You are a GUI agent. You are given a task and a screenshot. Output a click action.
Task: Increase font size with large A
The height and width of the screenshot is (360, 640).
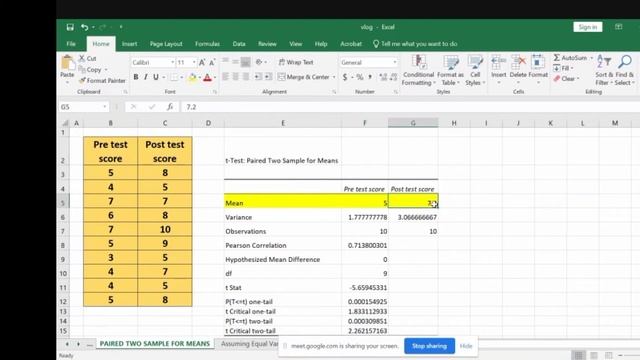coord(202,62)
